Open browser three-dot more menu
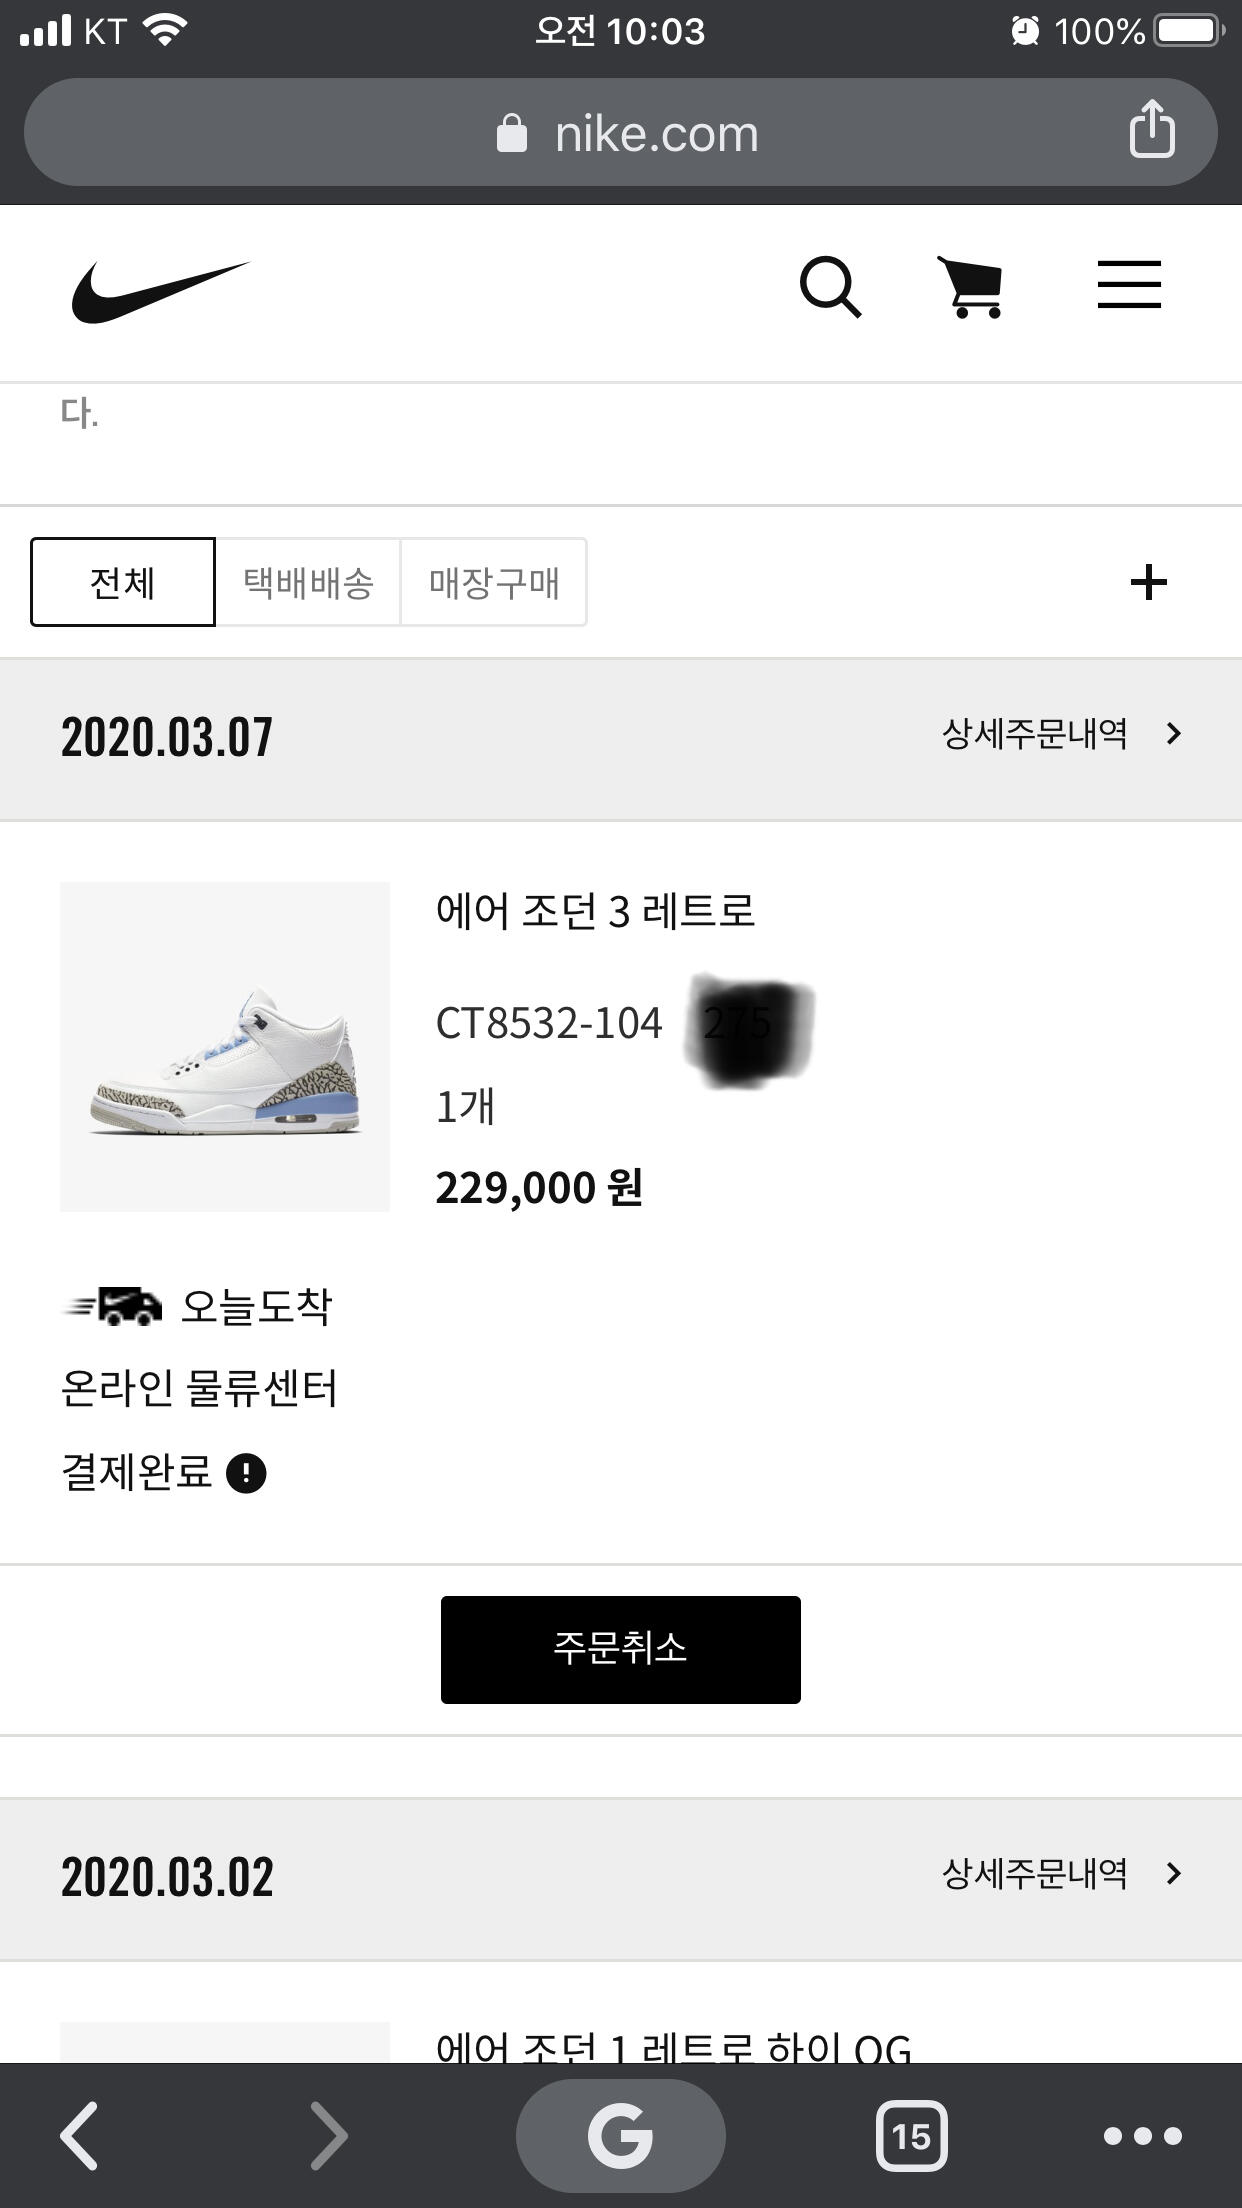This screenshot has width=1242, height=2208. tap(1142, 2135)
